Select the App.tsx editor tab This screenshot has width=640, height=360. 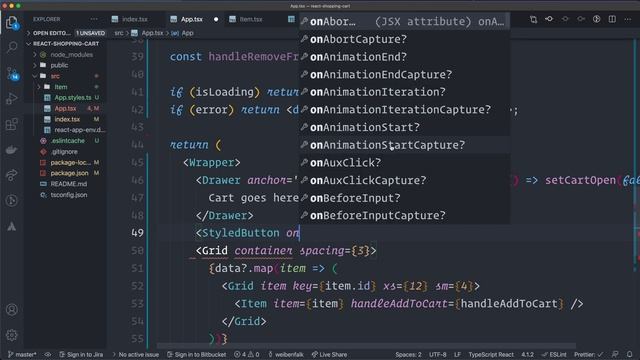click(192, 19)
